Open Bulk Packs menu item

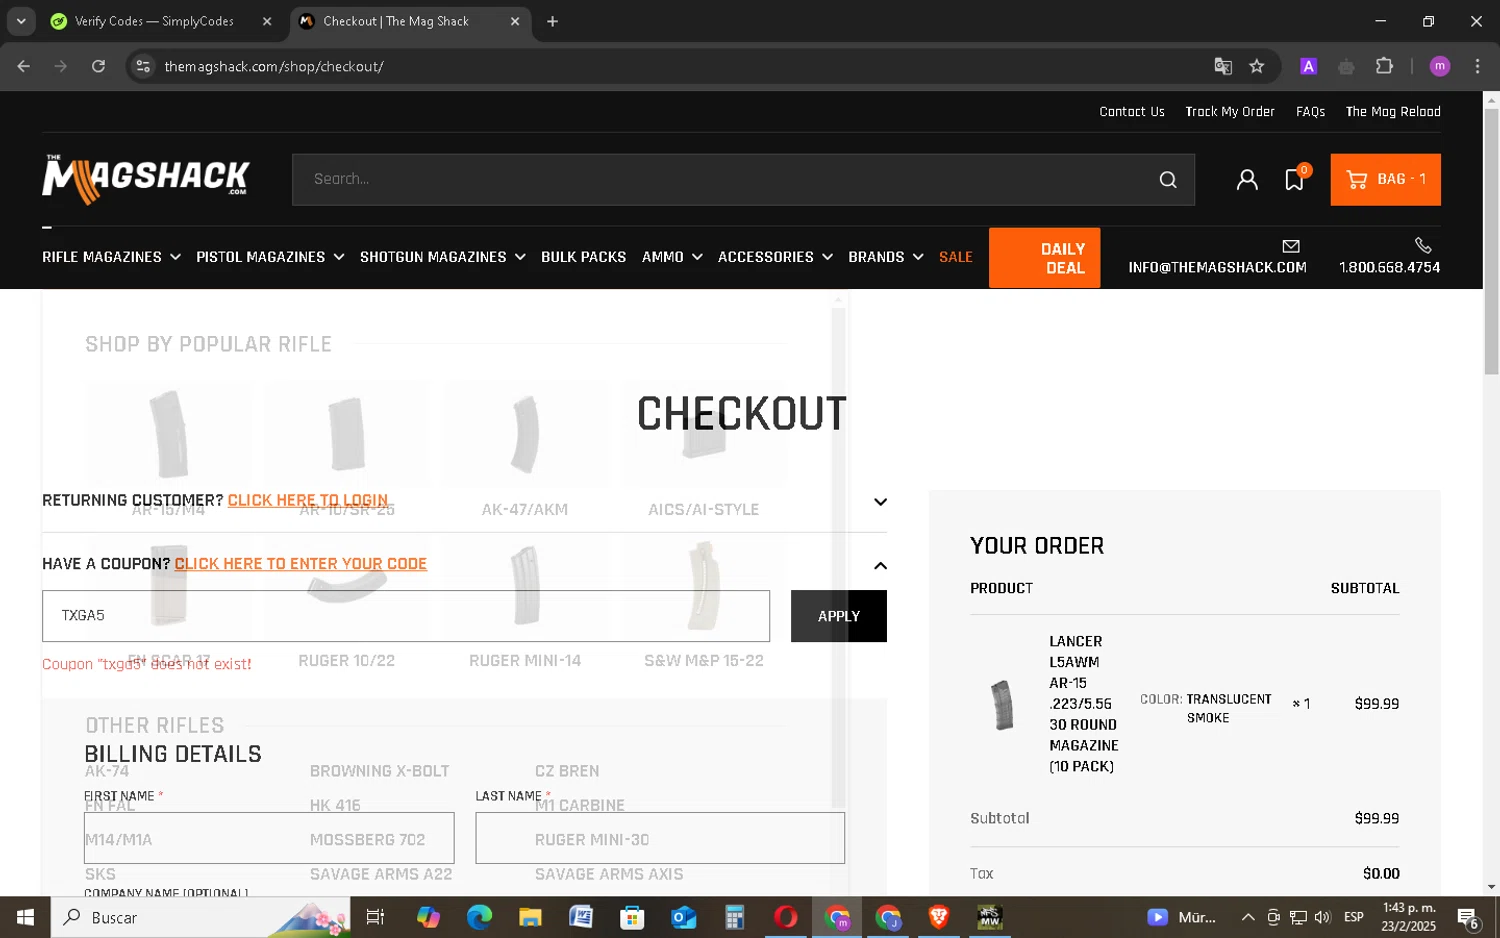(583, 257)
